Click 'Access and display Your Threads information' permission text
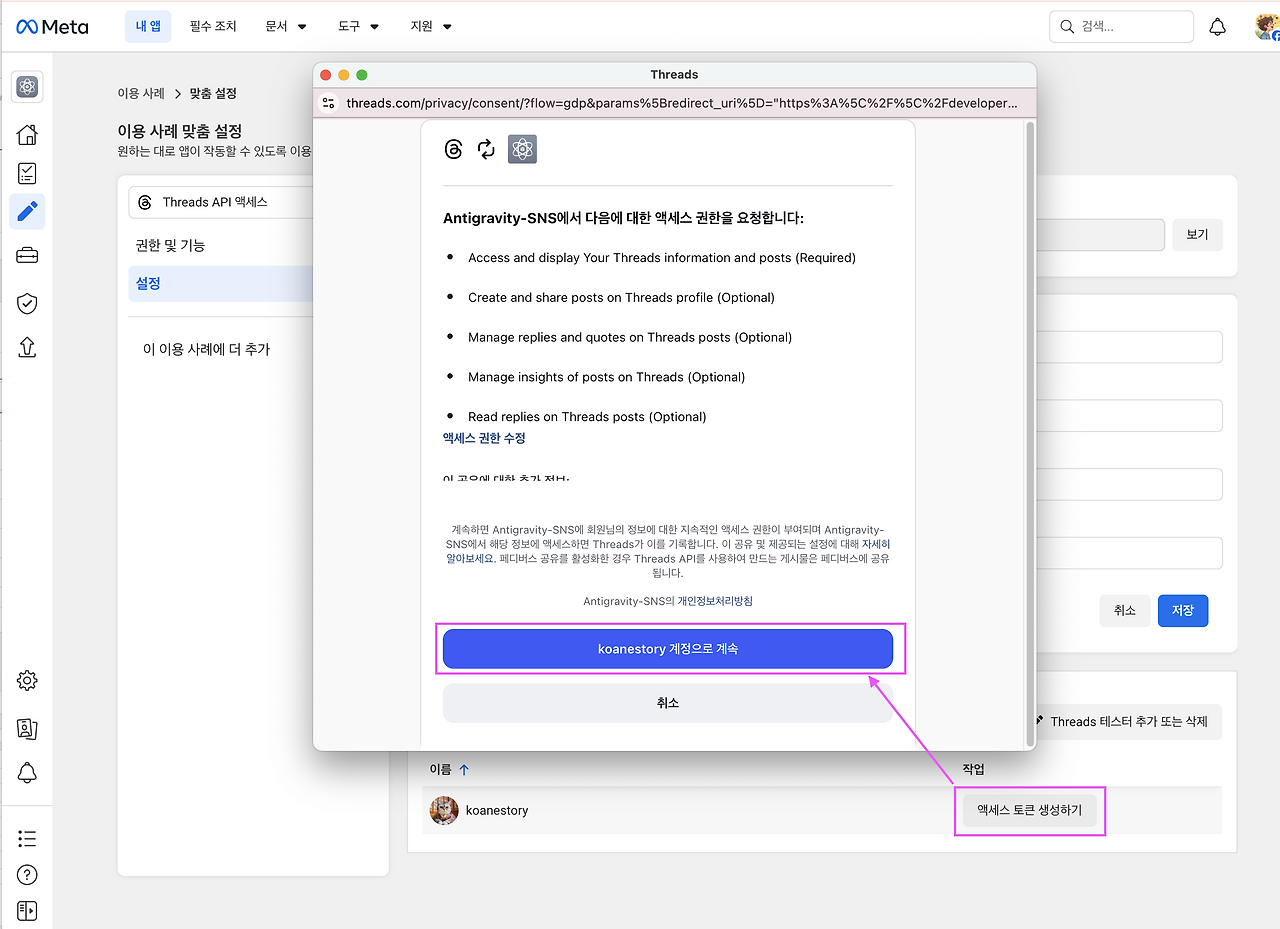 click(x=661, y=258)
